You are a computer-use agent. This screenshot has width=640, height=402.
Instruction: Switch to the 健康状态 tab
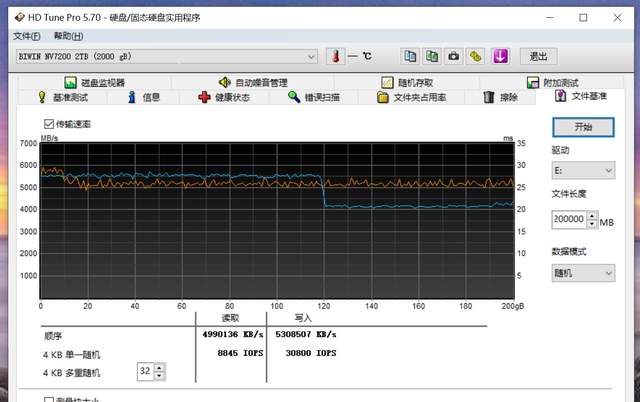point(224,98)
